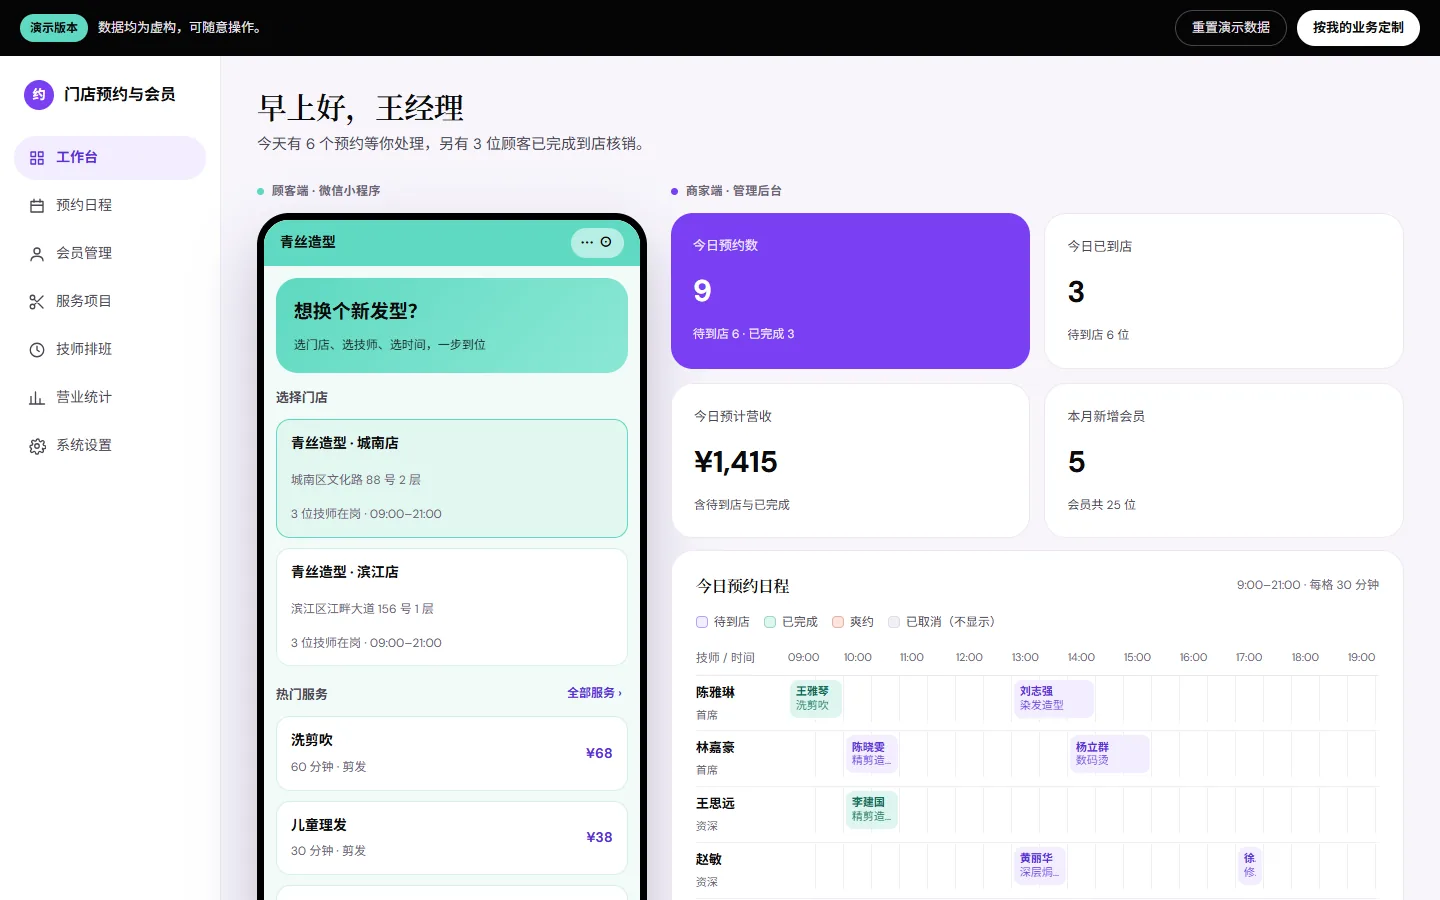Click the 重置演示数据 button
1440x900 pixels.
(x=1231, y=28)
